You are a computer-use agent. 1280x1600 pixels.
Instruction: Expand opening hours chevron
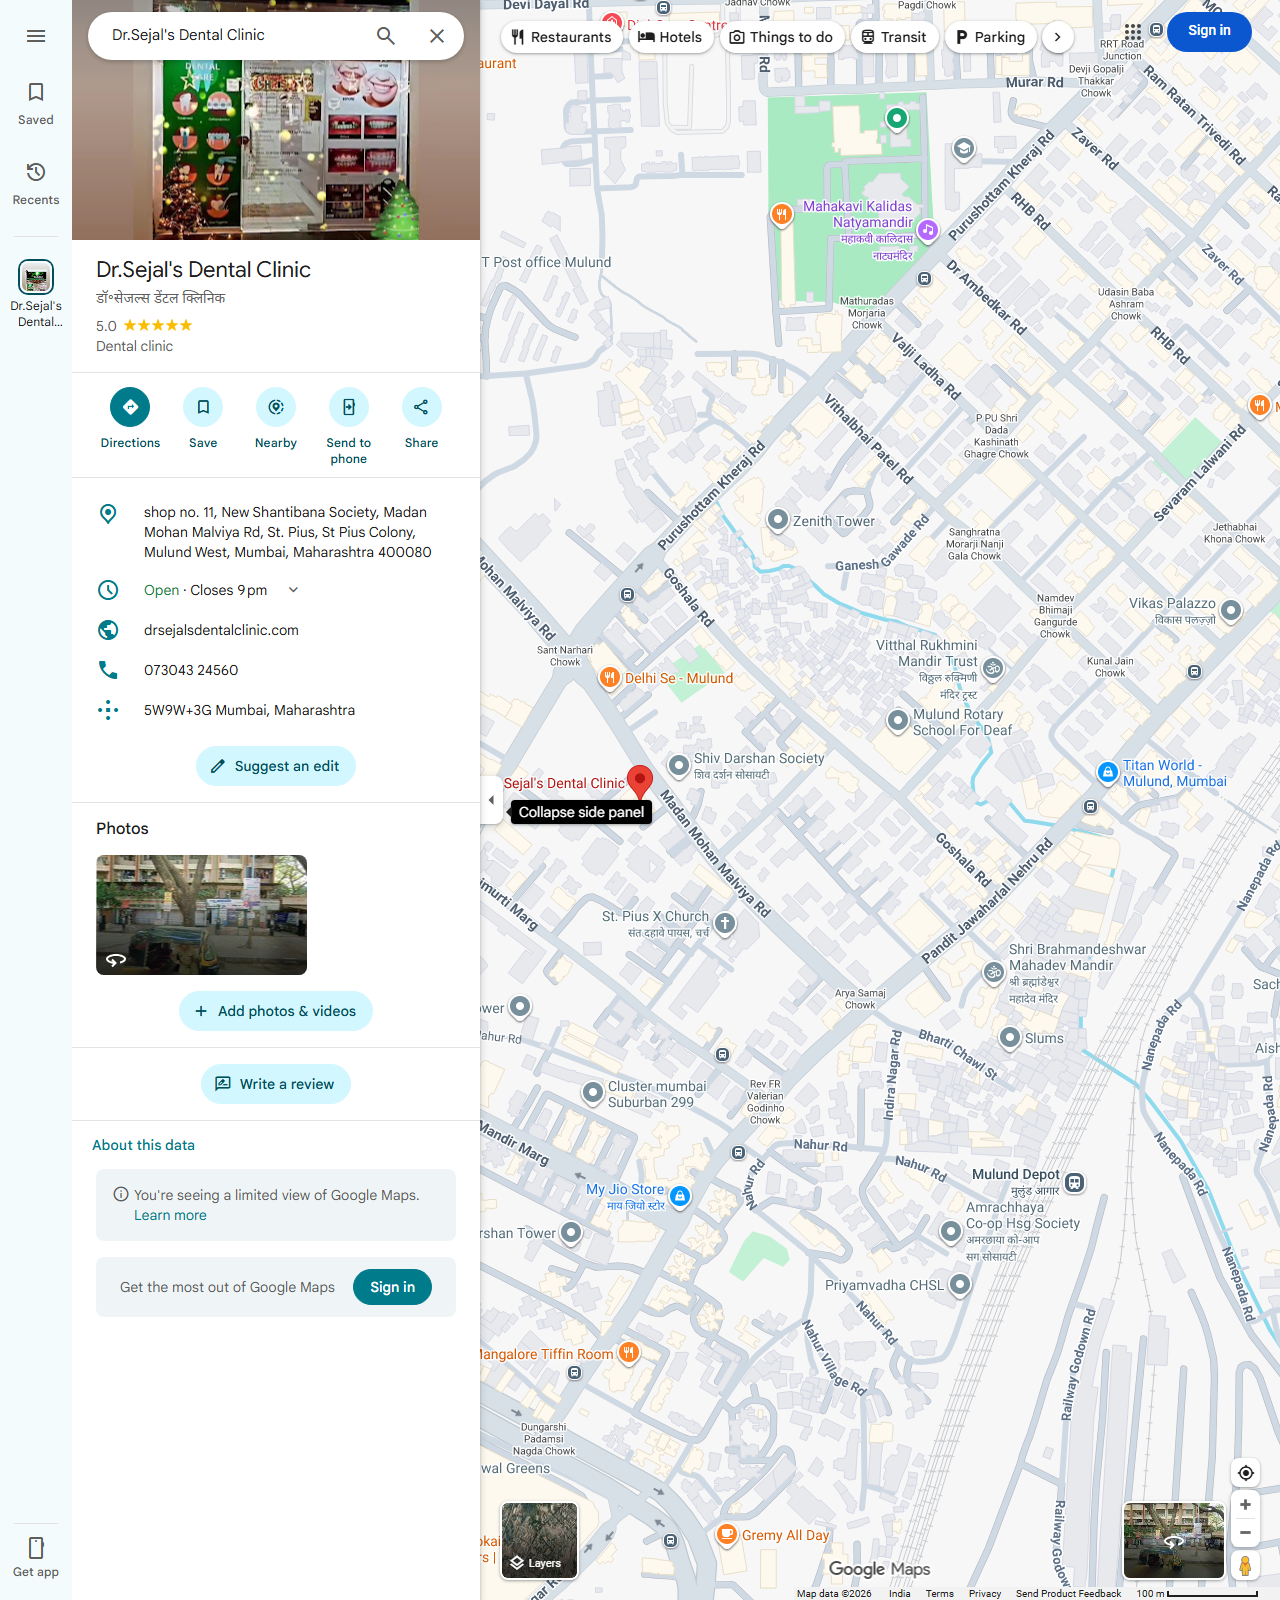tap(293, 590)
